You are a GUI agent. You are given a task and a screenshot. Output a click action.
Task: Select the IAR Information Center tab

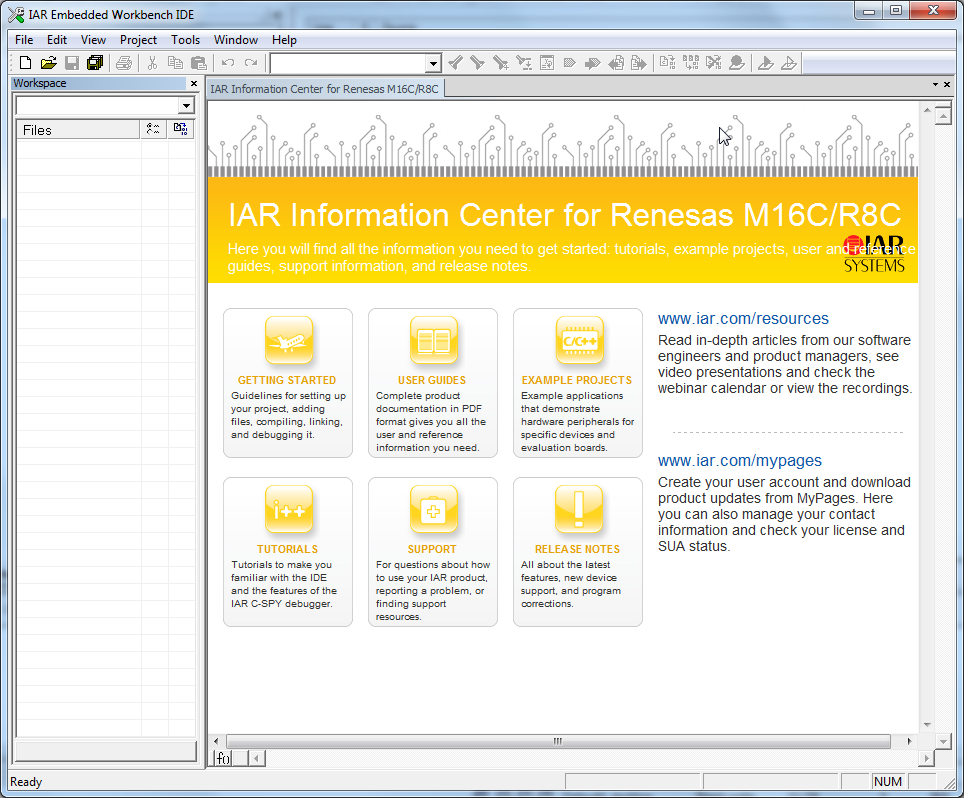(324, 88)
